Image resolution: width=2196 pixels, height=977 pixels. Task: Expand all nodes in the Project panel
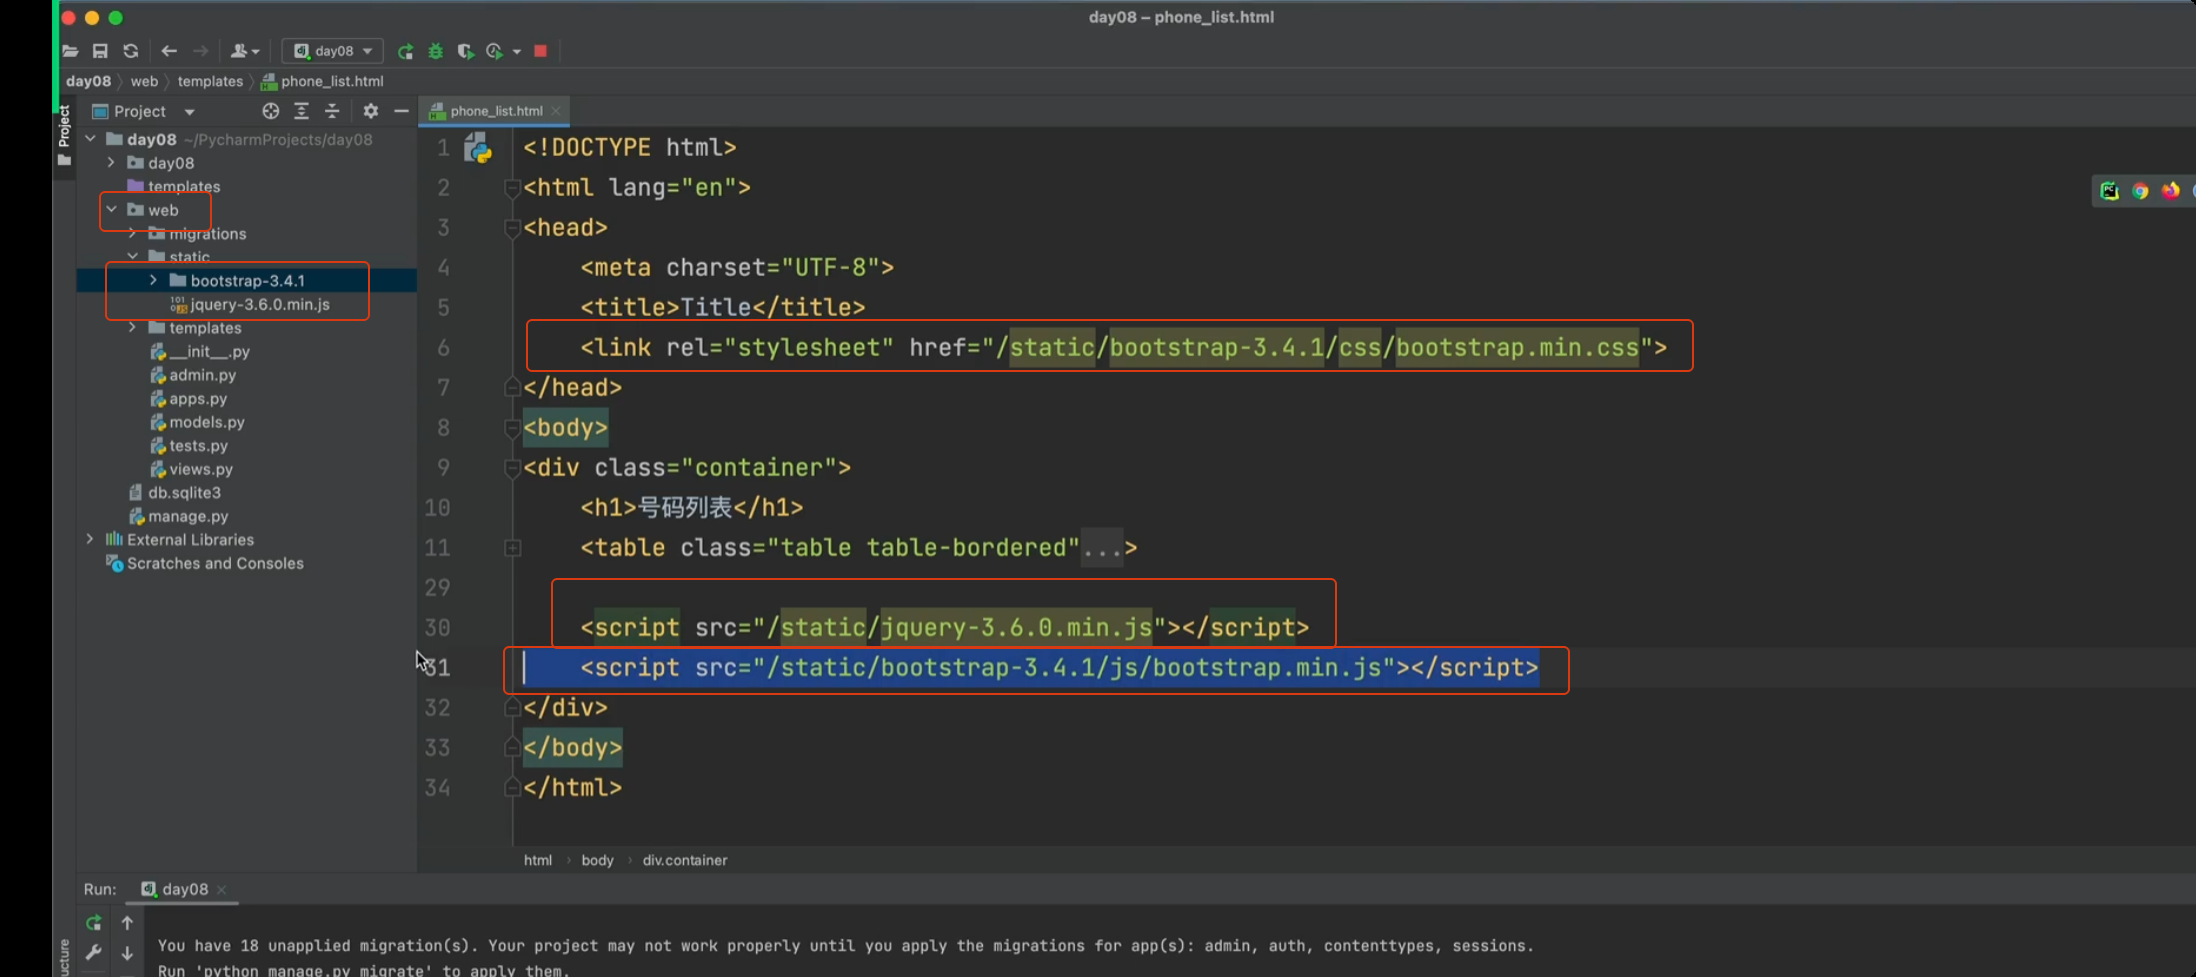(301, 111)
